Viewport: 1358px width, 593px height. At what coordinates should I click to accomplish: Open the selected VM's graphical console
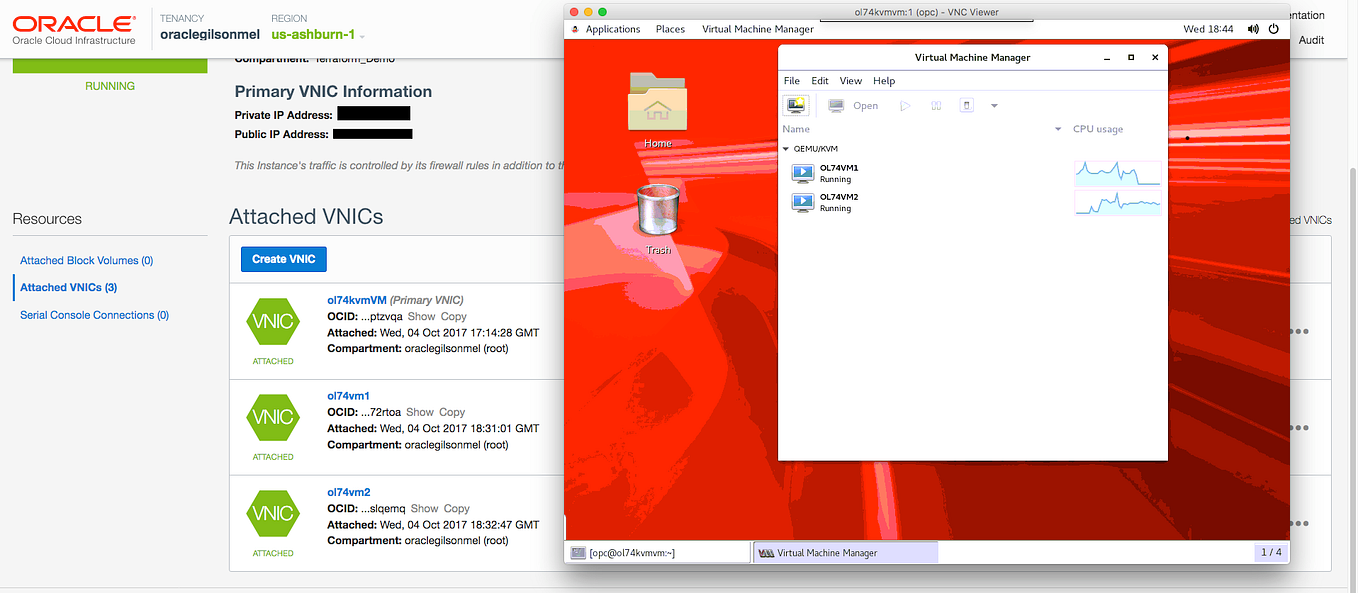[849, 105]
